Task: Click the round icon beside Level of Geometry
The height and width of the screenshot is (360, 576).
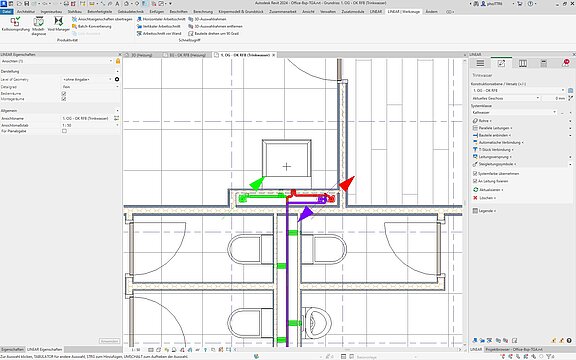Action: 117,79
